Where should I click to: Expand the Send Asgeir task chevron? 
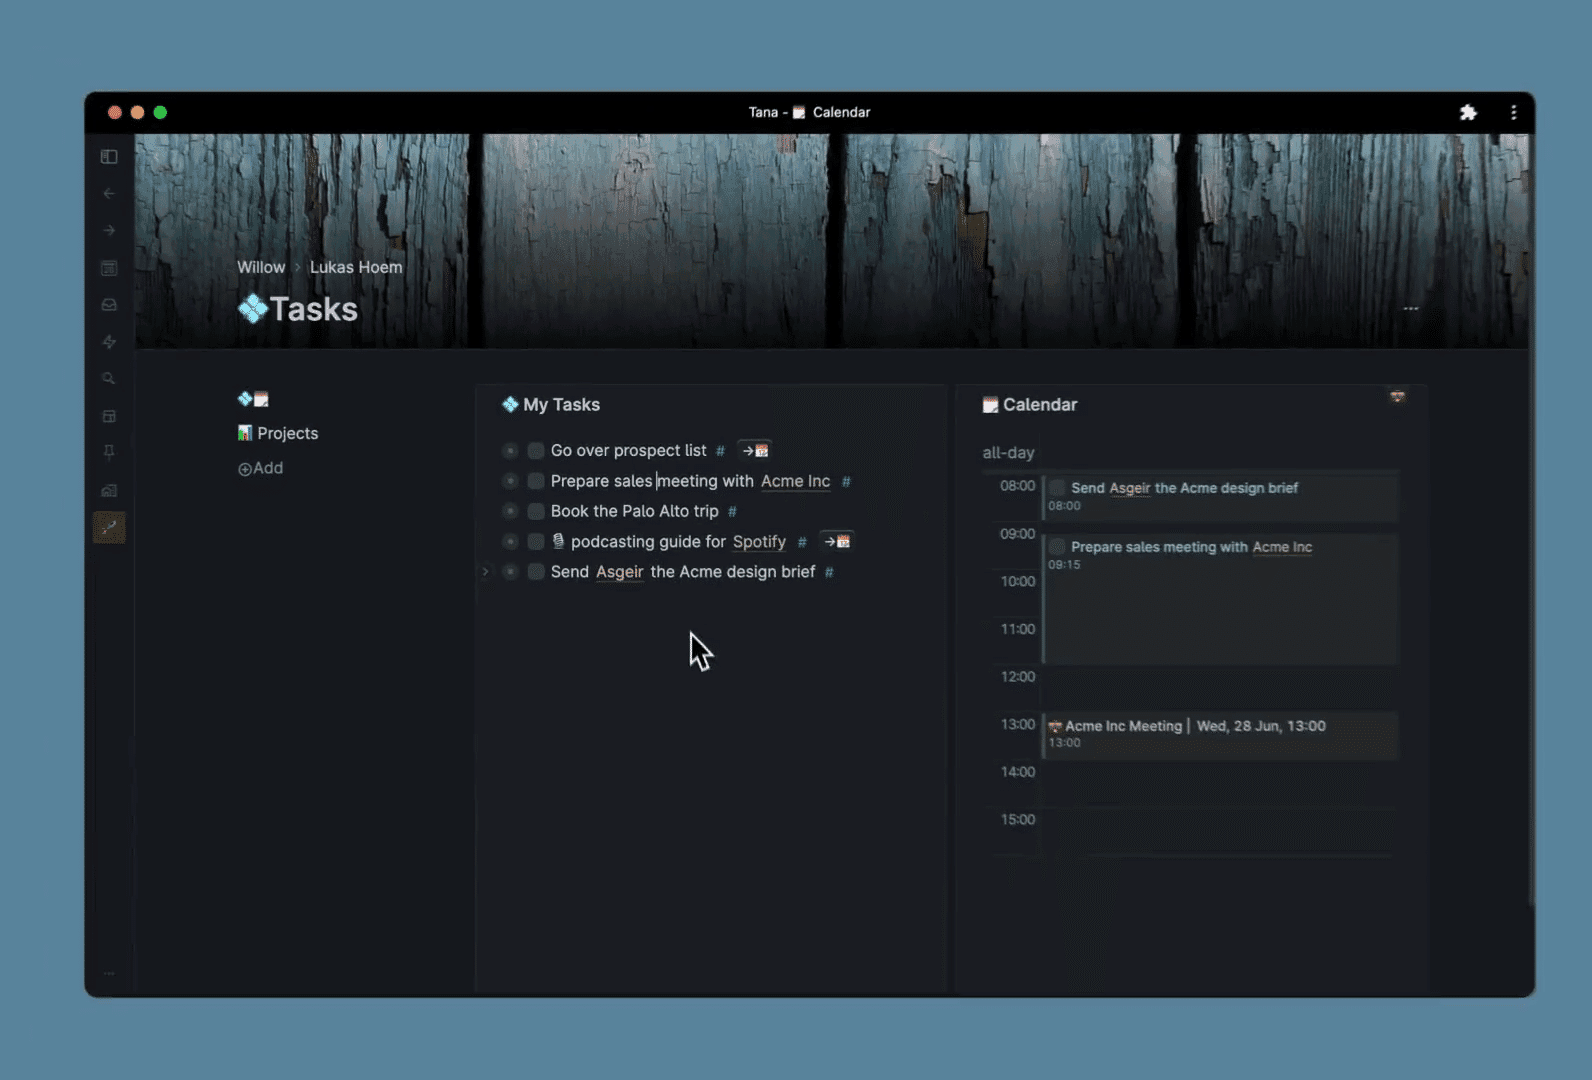[x=486, y=572]
